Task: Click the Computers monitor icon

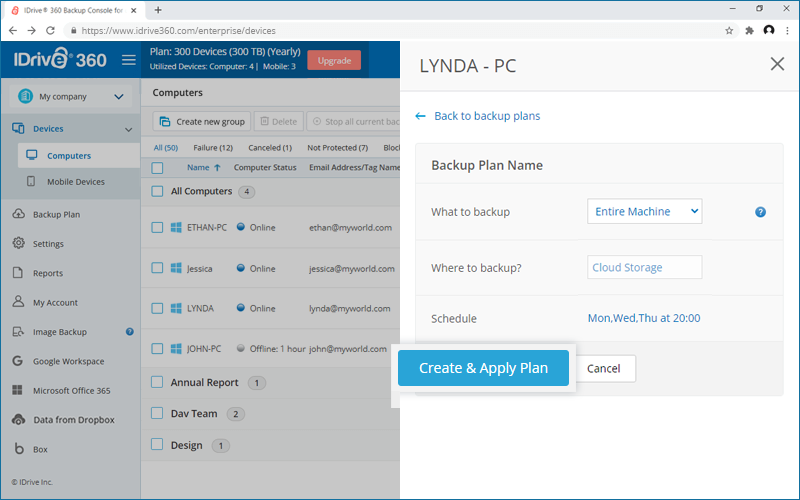Action: 32,155
